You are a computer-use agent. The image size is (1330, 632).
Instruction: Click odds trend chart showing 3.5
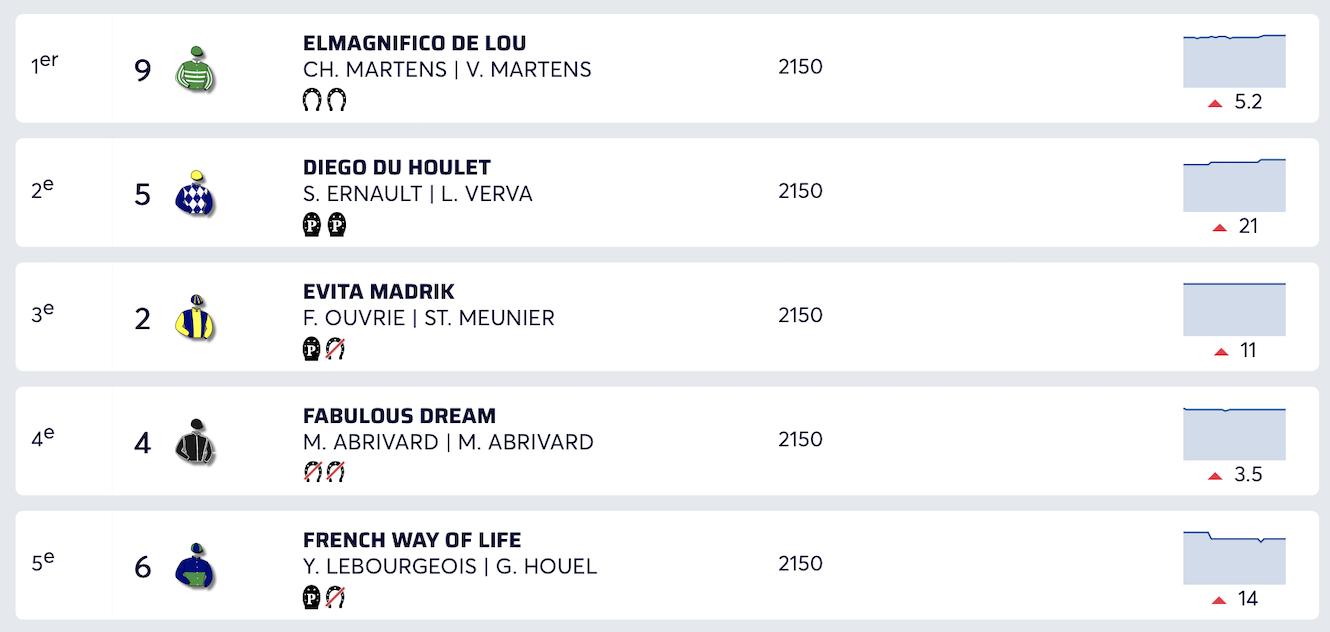pyautogui.click(x=1234, y=434)
